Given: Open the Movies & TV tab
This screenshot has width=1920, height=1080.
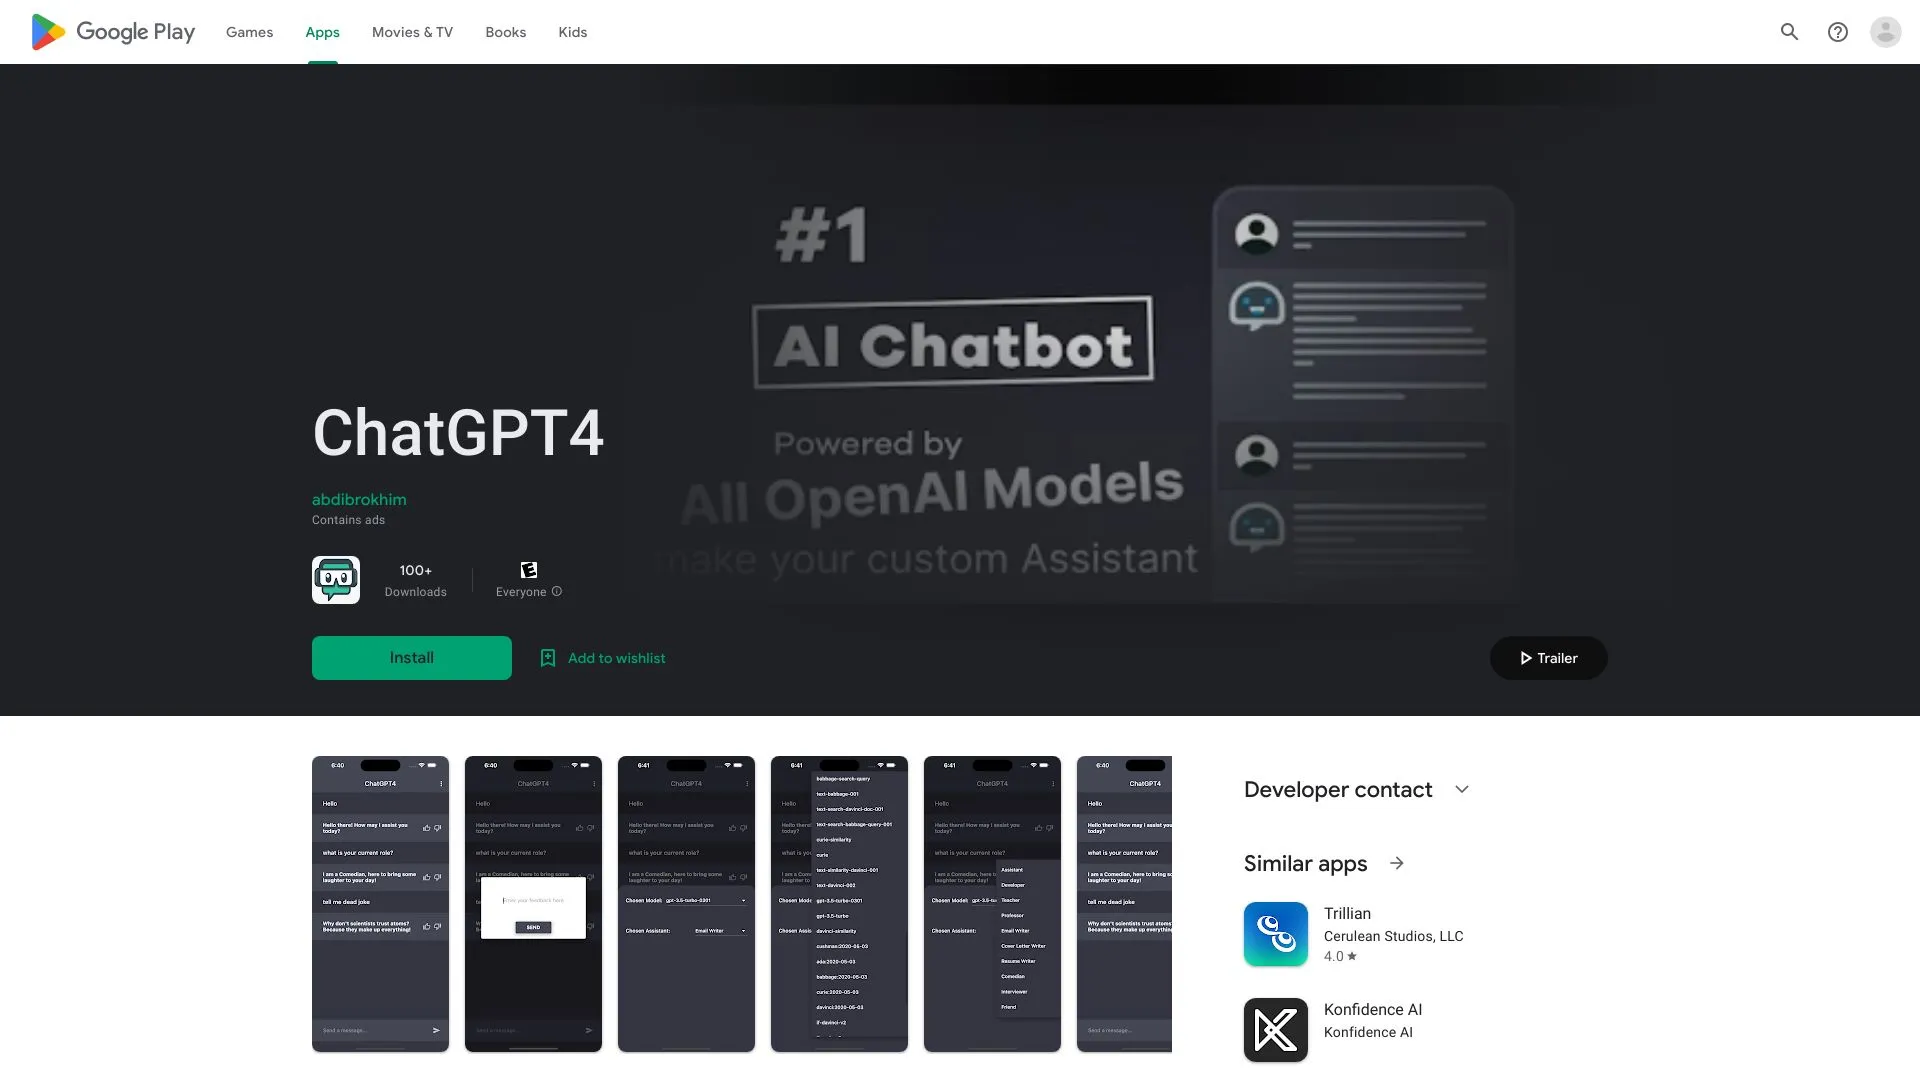Looking at the screenshot, I should 411,32.
